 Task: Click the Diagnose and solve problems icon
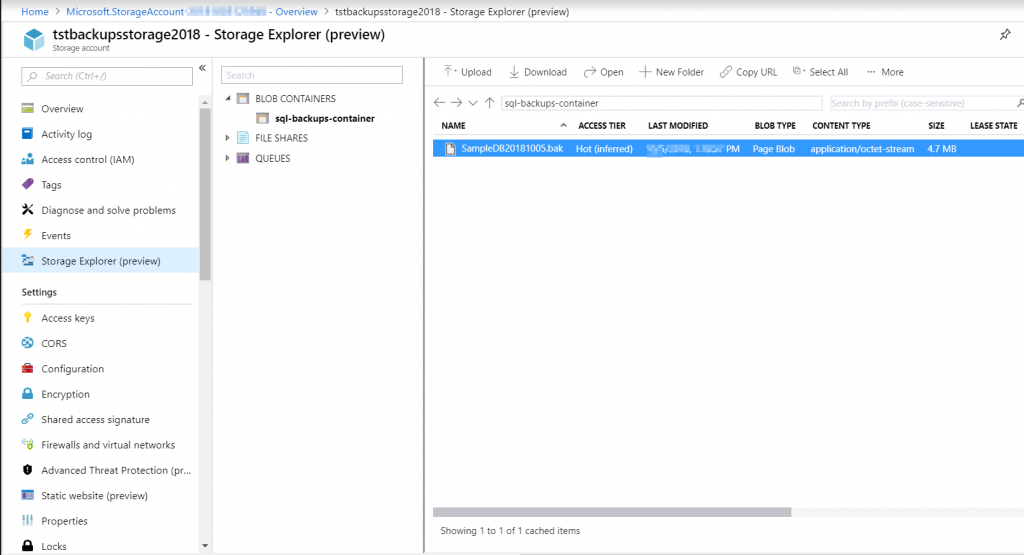27,210
